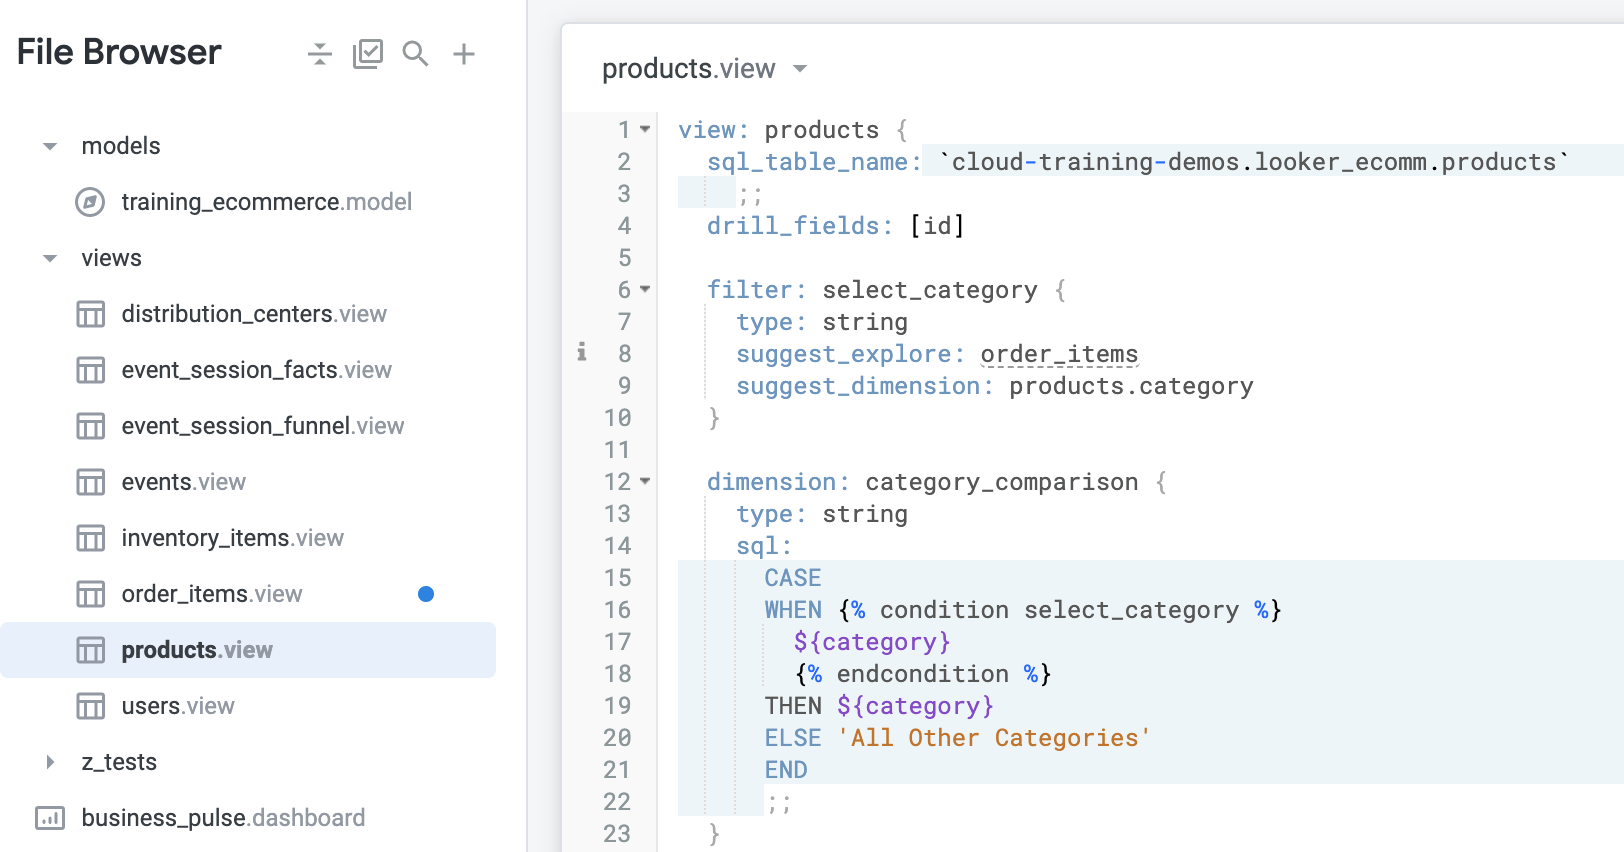Collapse the views folder
This screenshot has height=852, width=1624.
pyautogui.click(x=50, y=258)
